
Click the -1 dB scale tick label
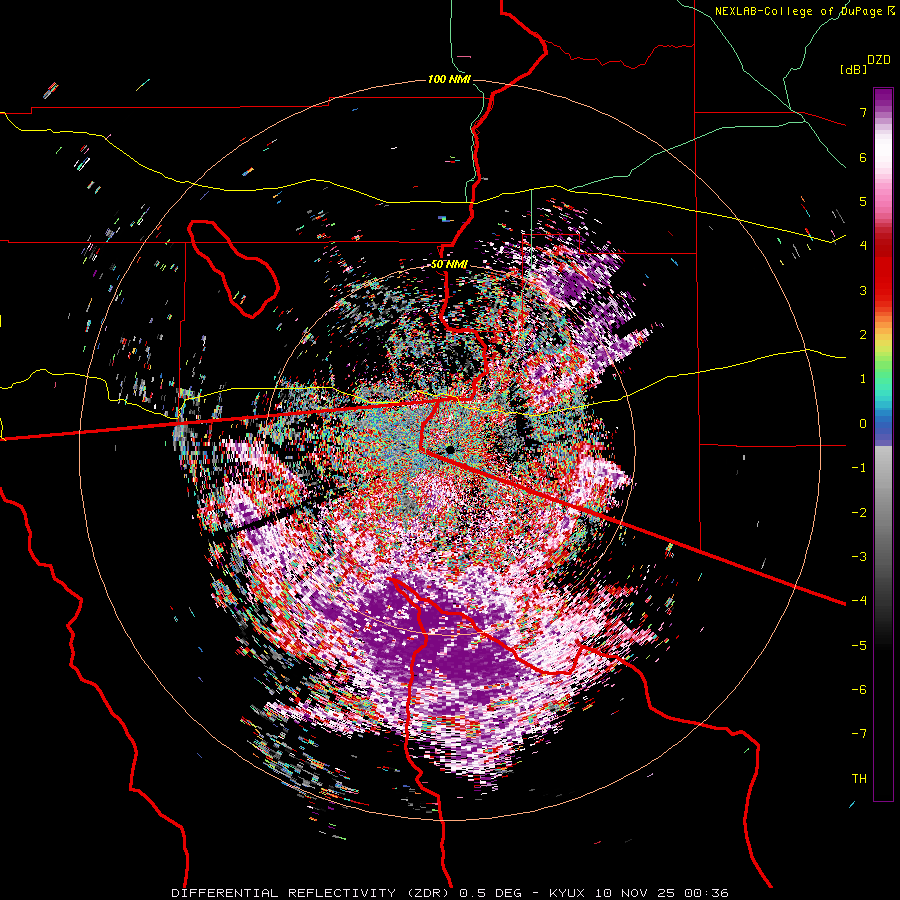click(x=859, y=468)
